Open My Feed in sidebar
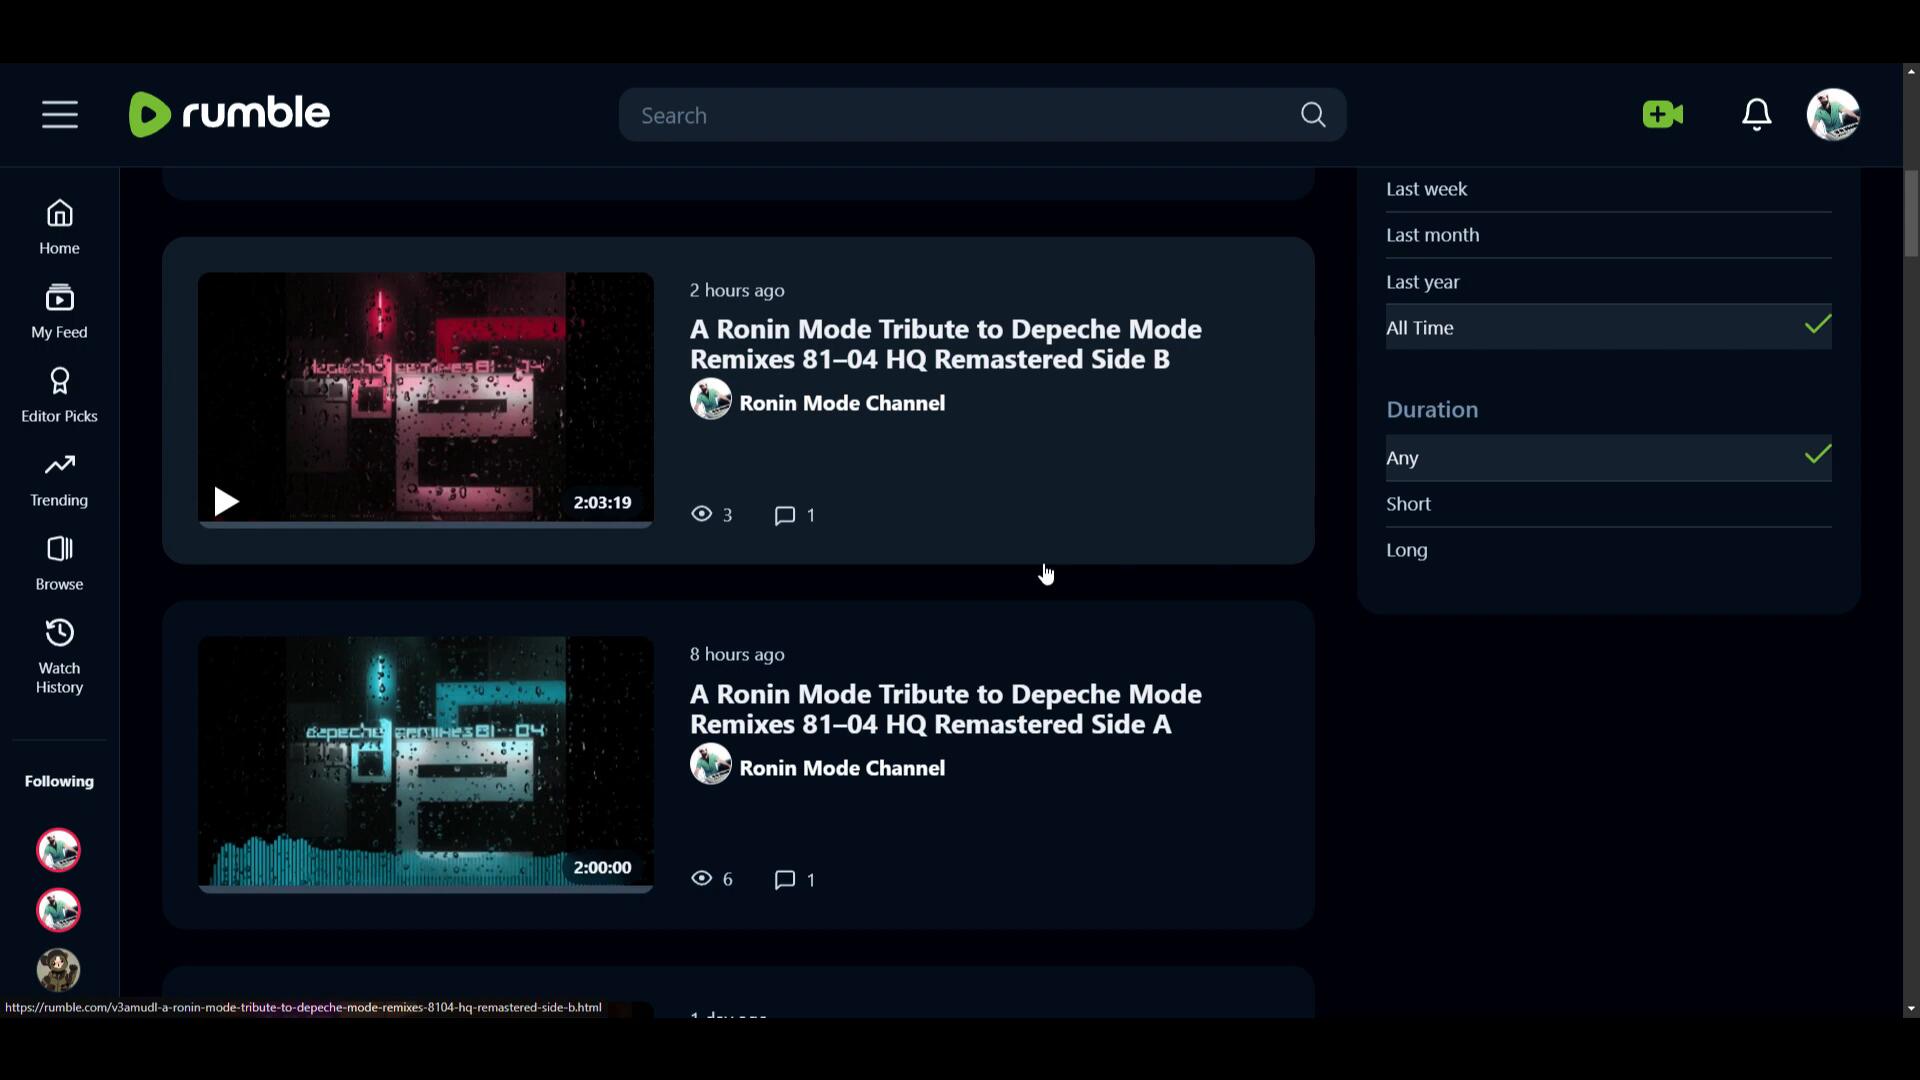The height and width of the screenshot is (1080, 1920). click(59, 311)
